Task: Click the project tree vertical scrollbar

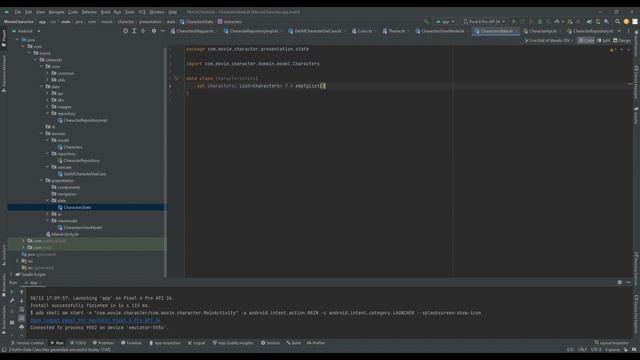Action: [166, 163]
